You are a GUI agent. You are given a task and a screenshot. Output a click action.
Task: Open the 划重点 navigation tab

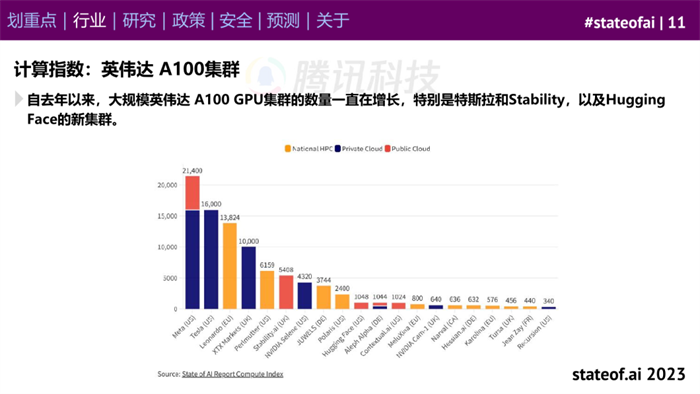32,21
